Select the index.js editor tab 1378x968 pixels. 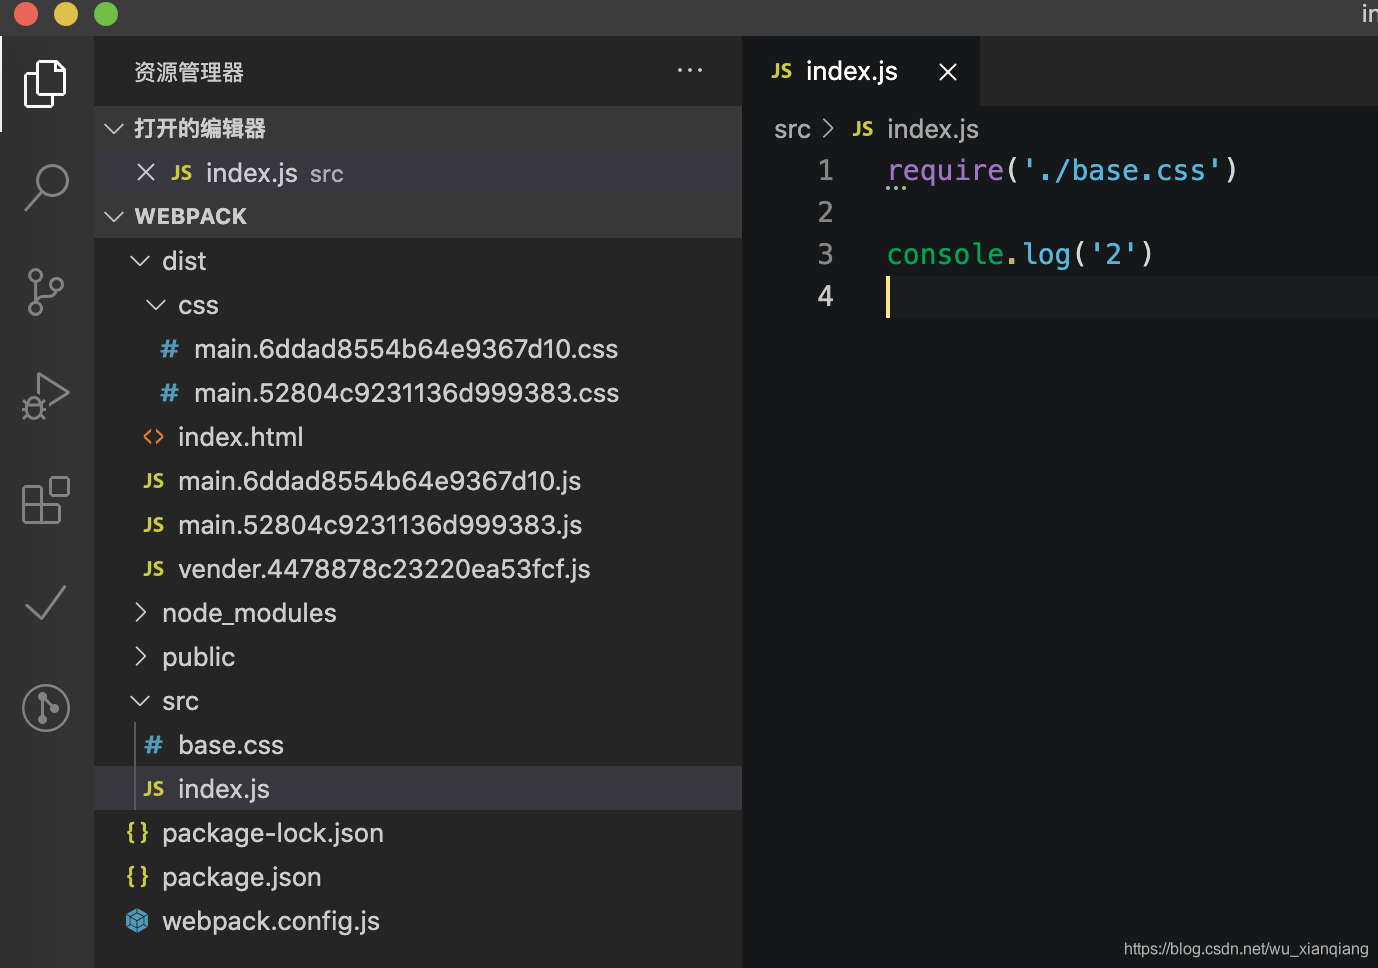pyautogui.click(x=850, y=72)
